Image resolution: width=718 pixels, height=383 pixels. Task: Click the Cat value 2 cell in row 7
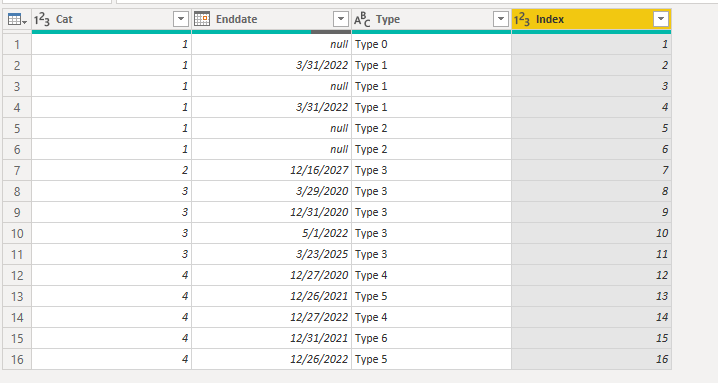(x=111, y=170)
